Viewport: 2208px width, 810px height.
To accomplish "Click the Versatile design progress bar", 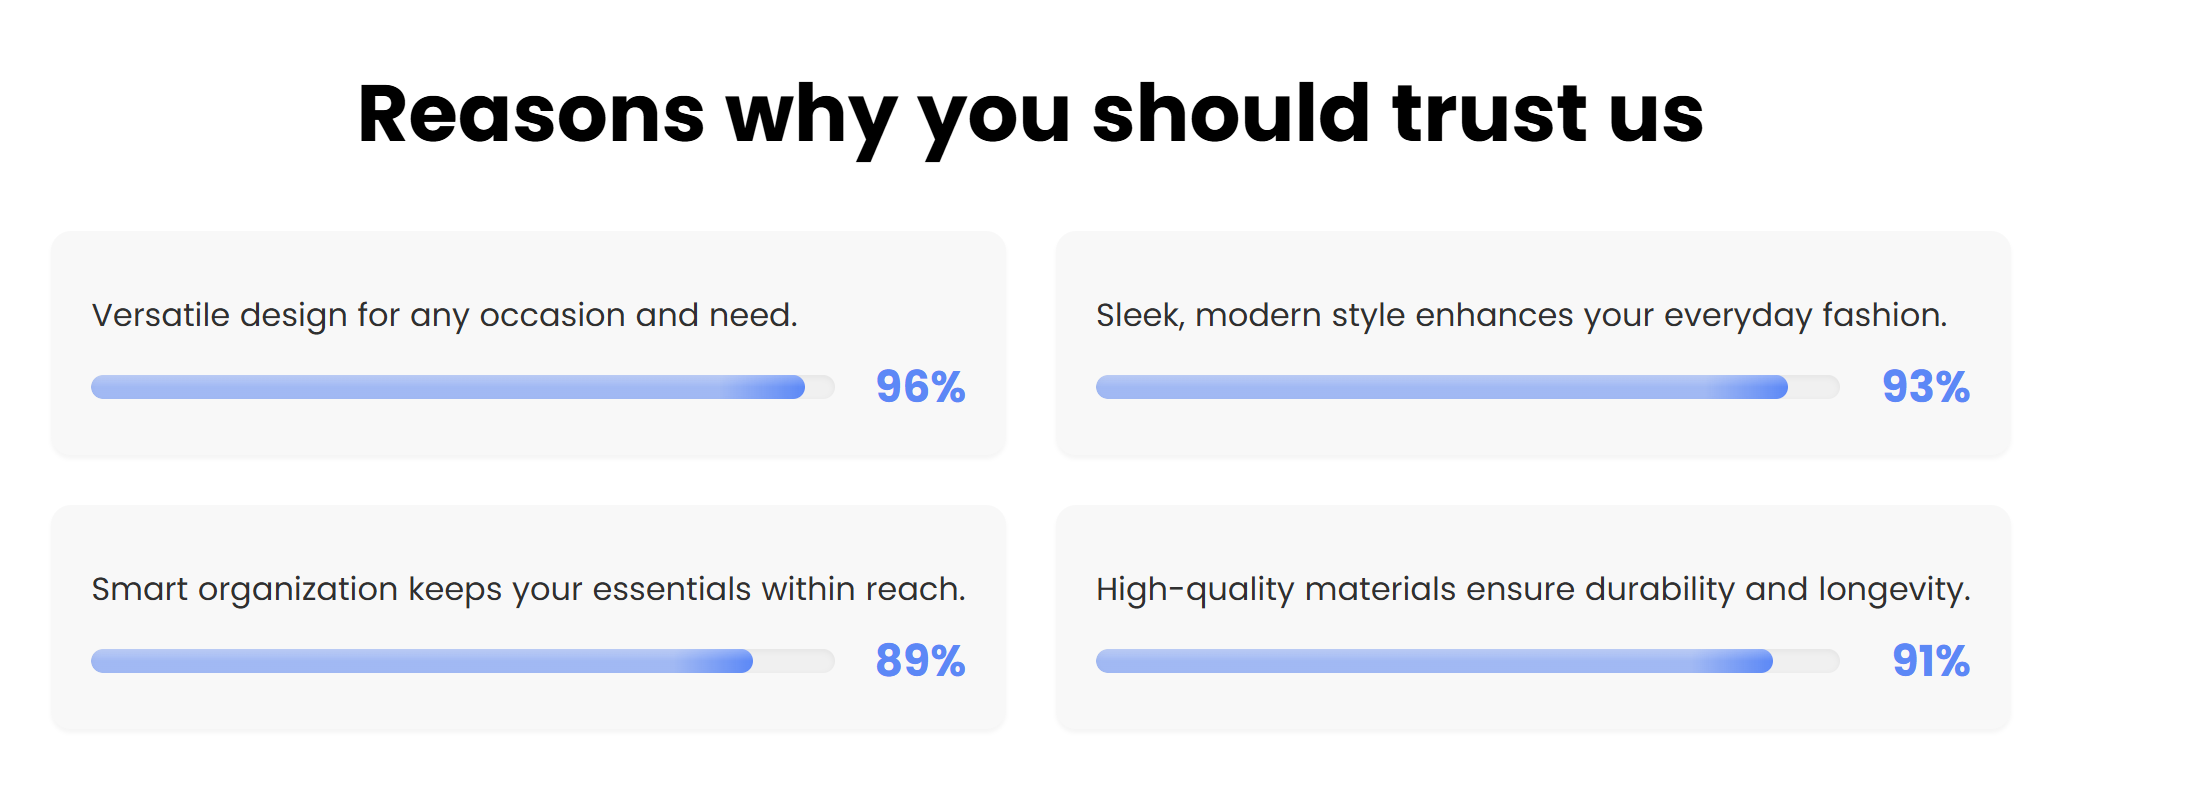I will coord(463,387).
